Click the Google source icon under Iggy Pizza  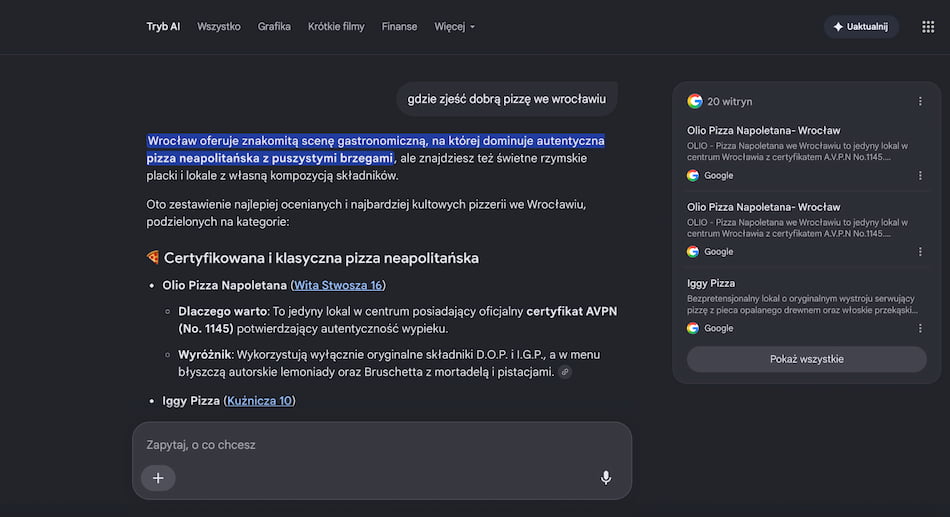[x=693, y=328]
